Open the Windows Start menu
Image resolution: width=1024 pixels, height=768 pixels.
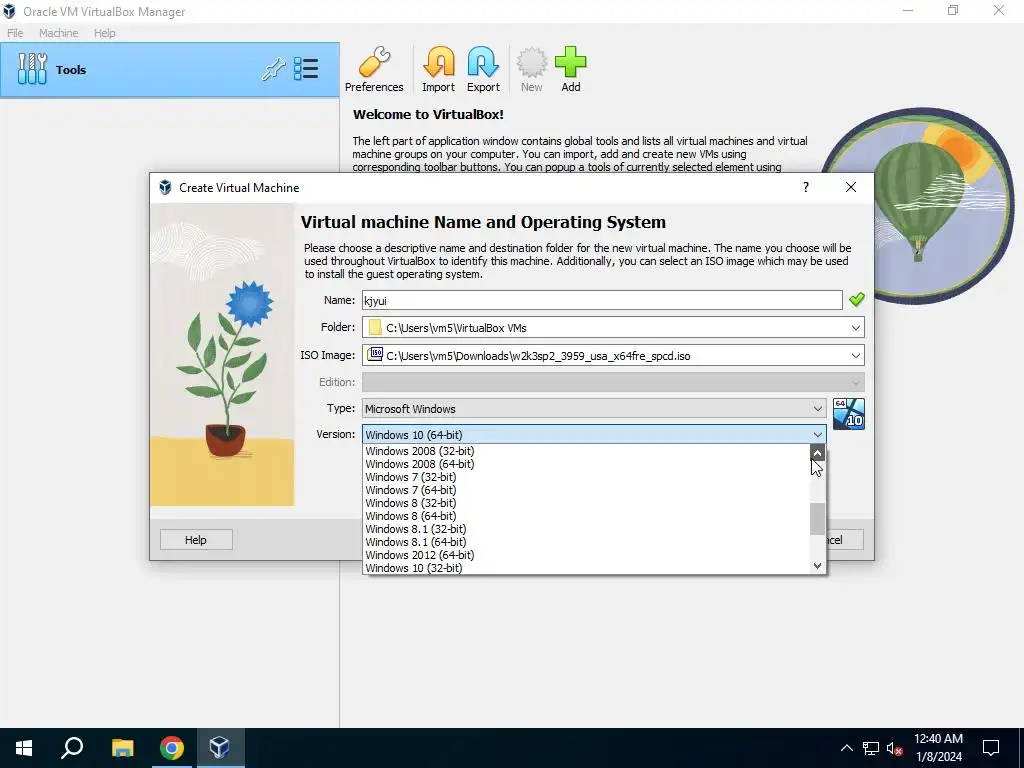(x=24, y=748)
